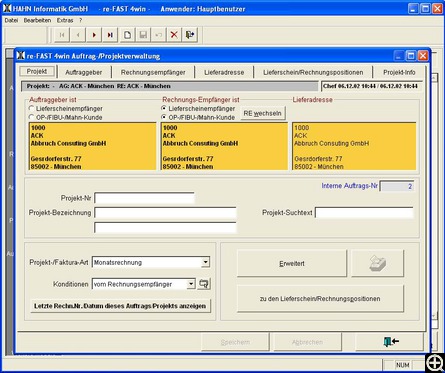Open the Extras menu
The height and width of the screenshot is (373, 445).
point(65,20)
